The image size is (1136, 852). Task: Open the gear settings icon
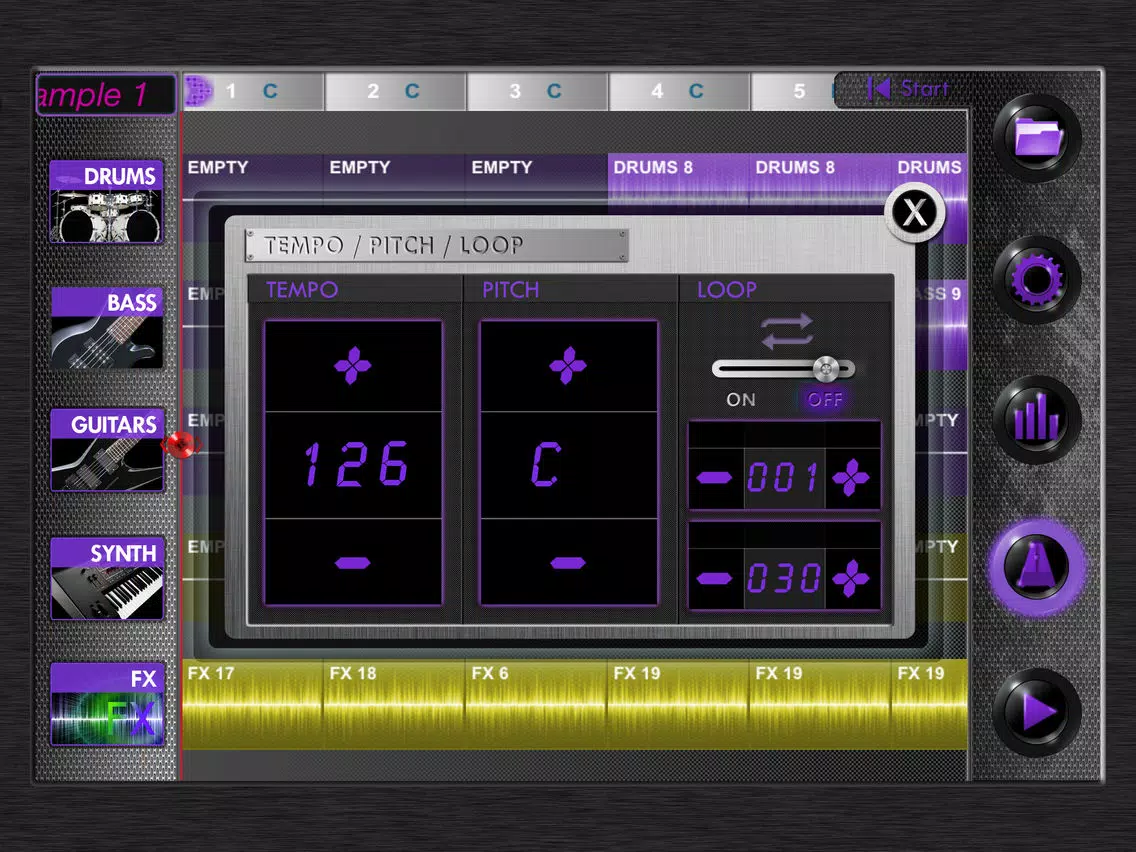point(1037,280)
